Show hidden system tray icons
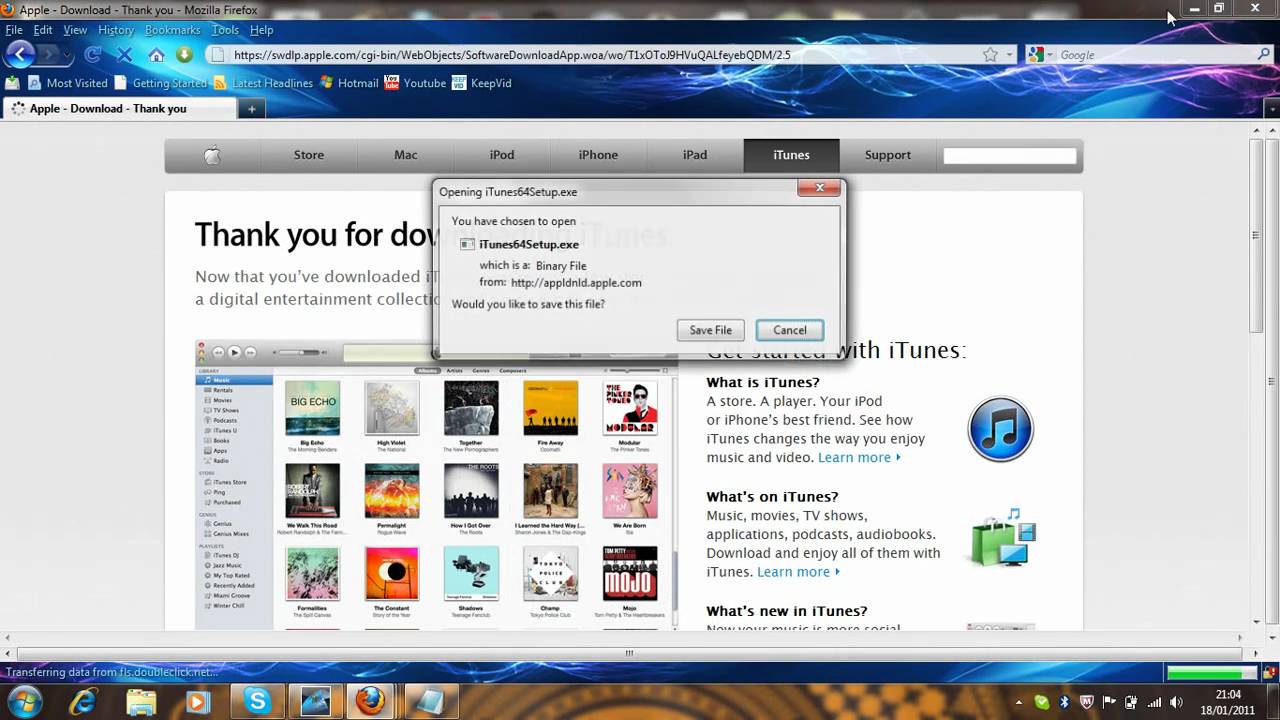 coord(1019,702)
